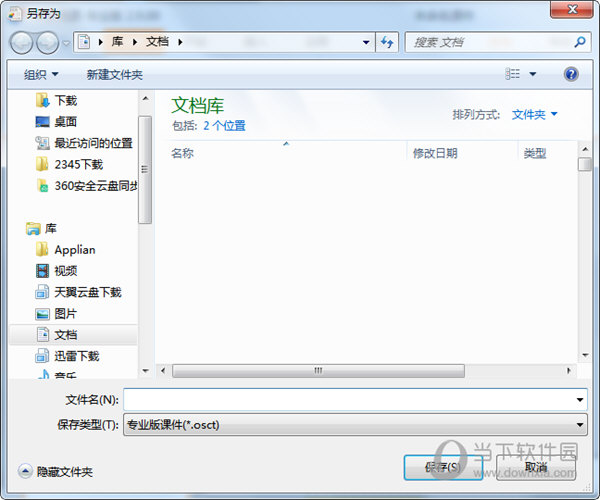Click horizontal scrollbar left arrow
Viewport: 600px width, 500px height.
click(x=163, y=370)
